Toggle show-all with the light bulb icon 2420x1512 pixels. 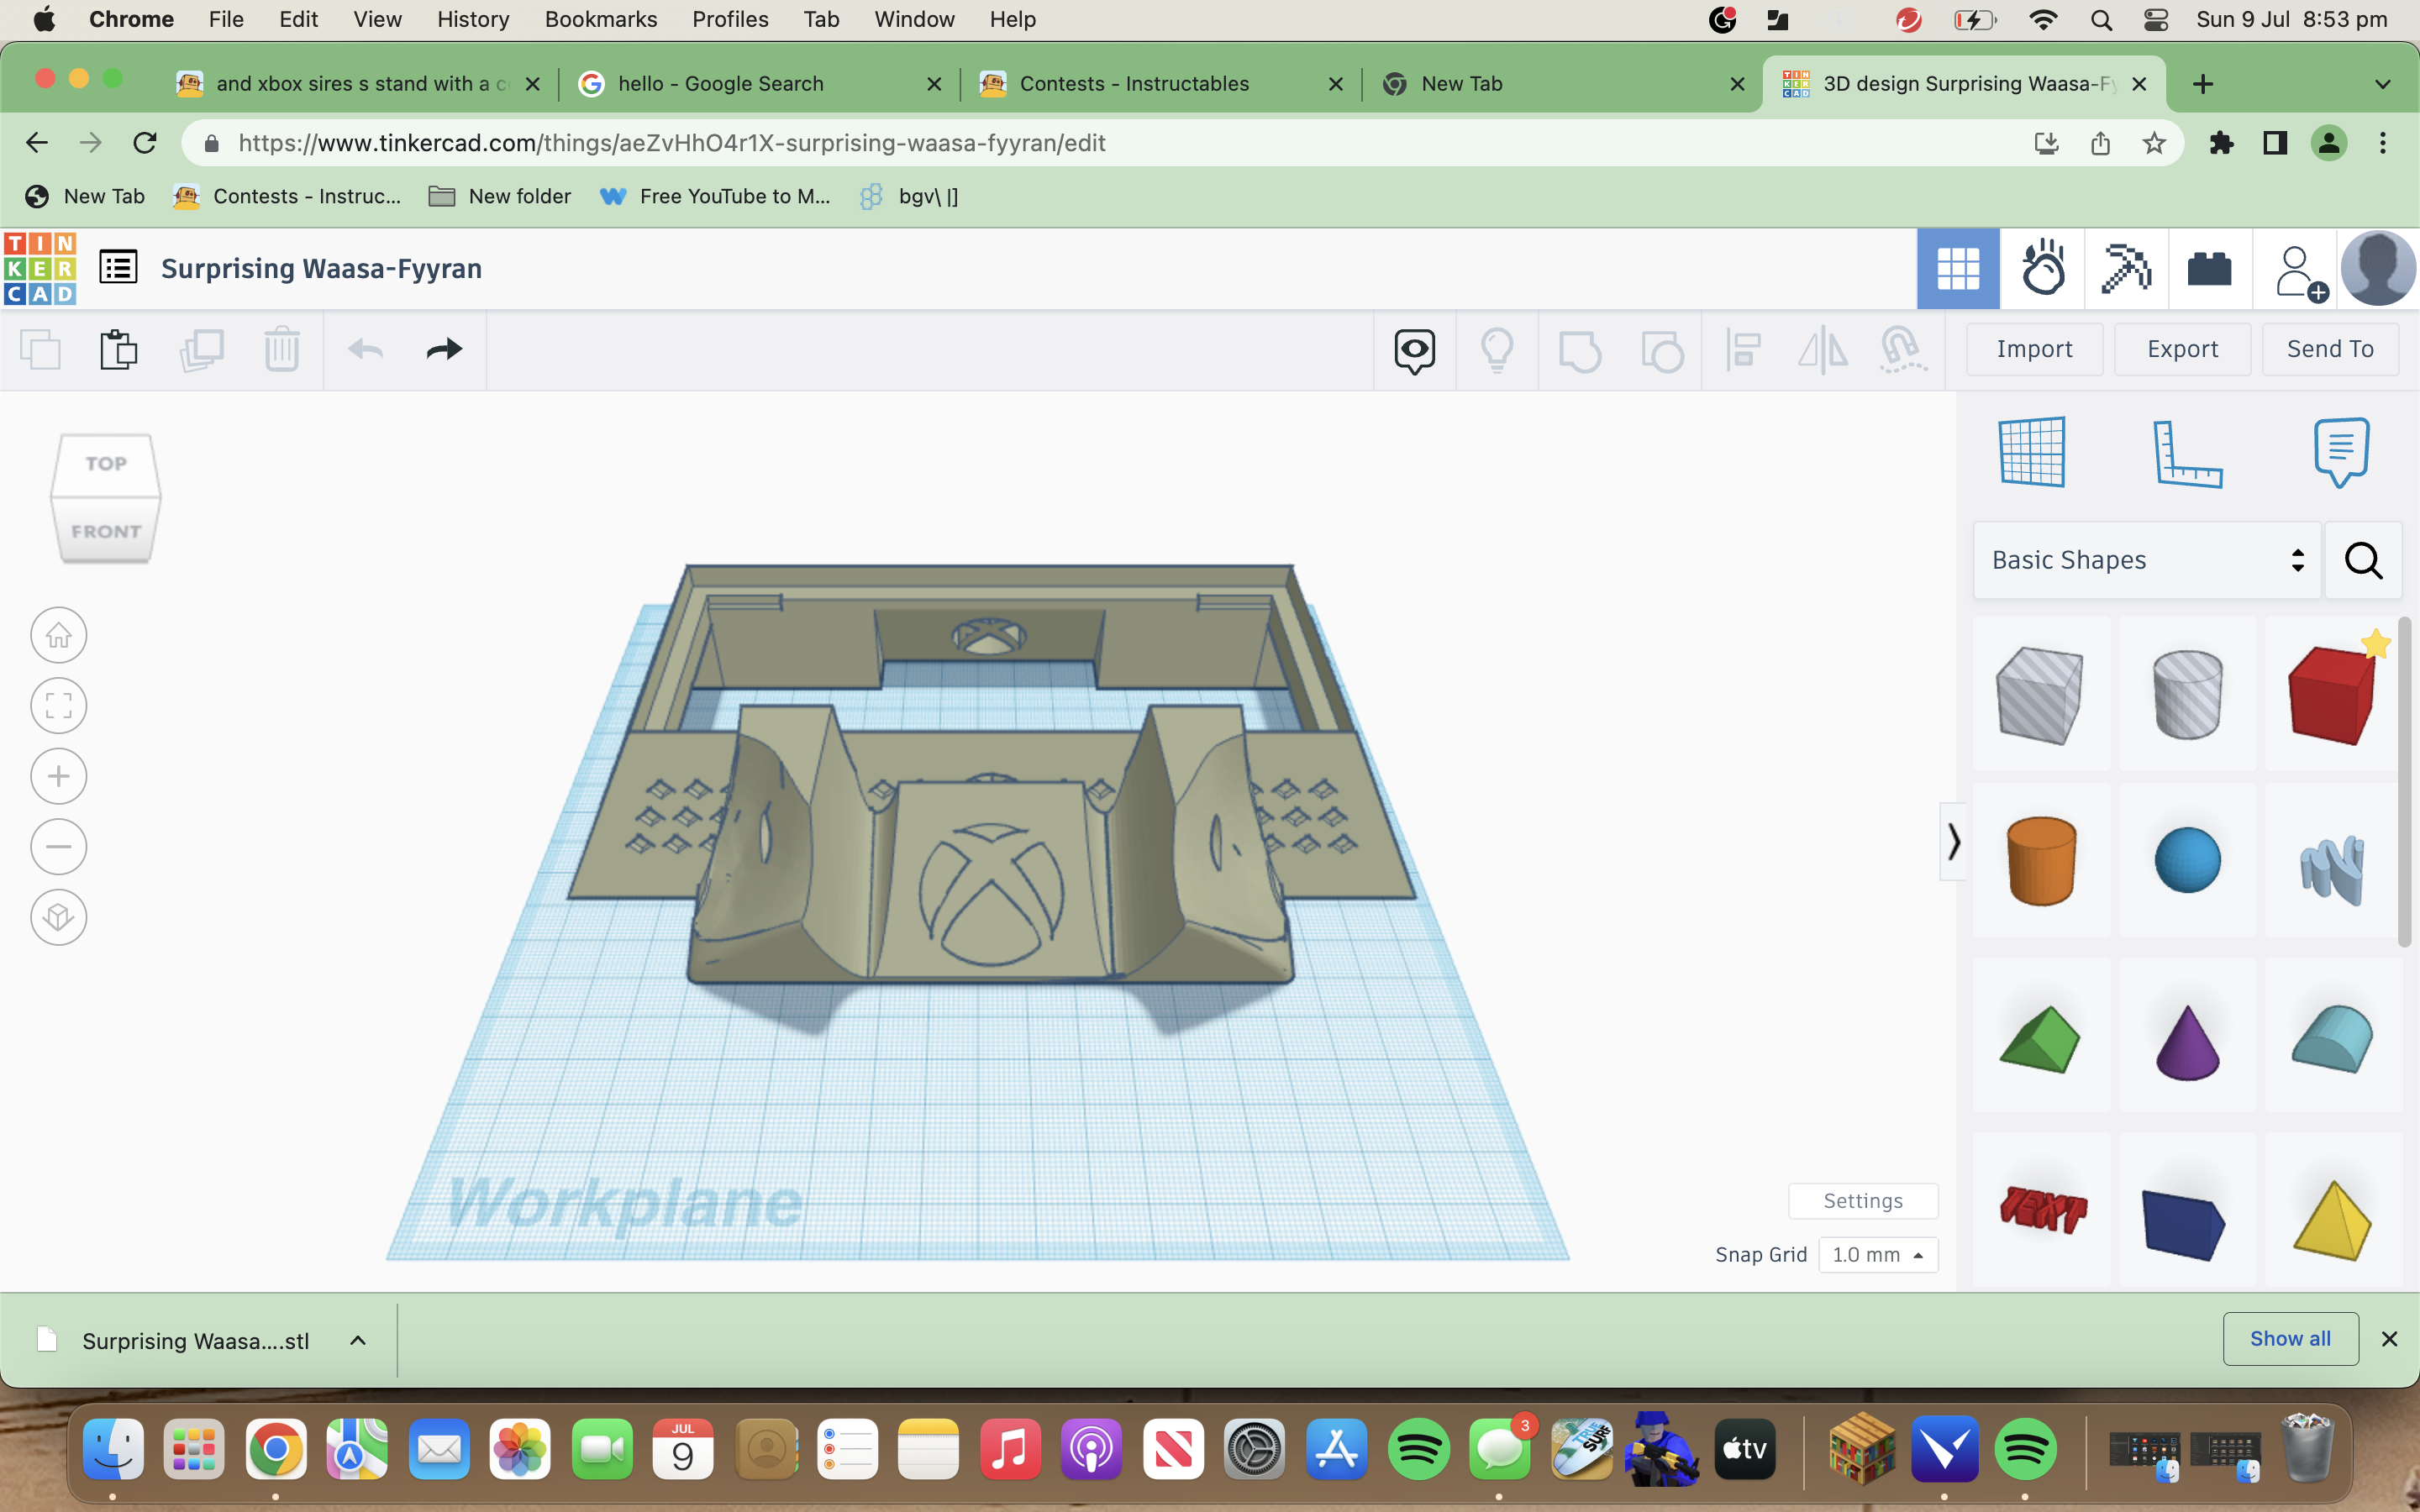1497,351
